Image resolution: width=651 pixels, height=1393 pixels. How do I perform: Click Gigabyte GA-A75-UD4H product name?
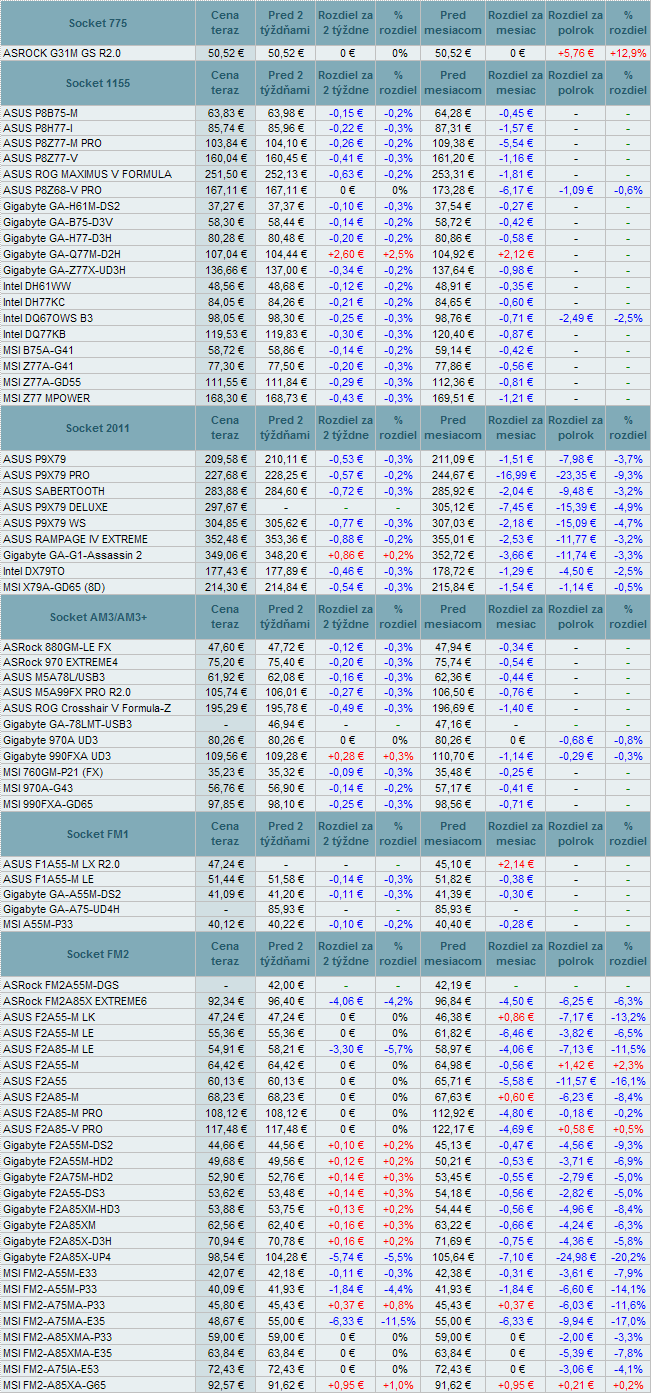(62, 909)
